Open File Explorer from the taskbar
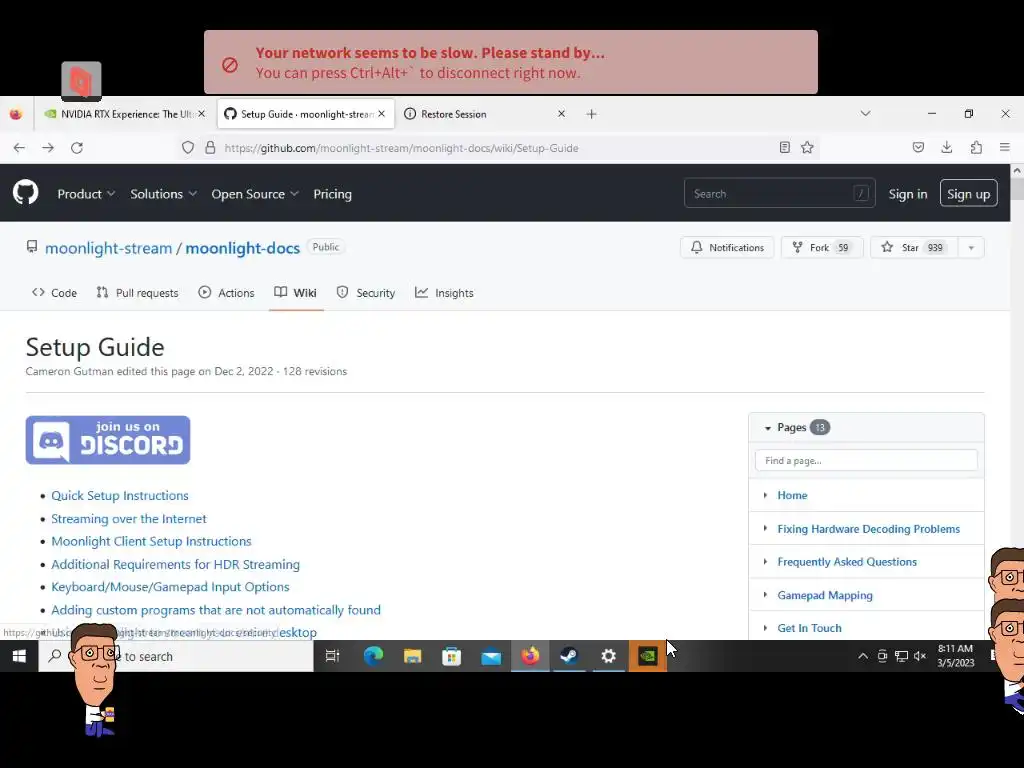The image size is (1024, 768). [x=412, y=656]
